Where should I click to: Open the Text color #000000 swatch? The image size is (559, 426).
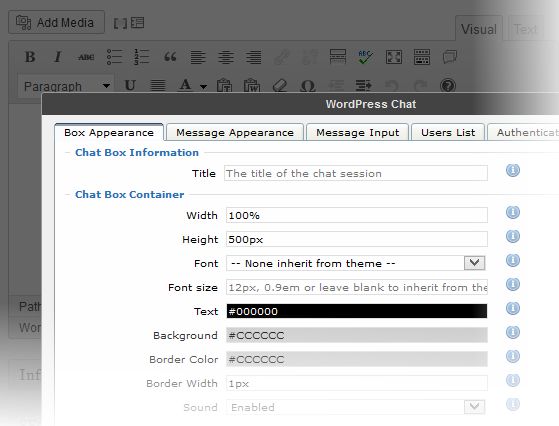(357, 311)
